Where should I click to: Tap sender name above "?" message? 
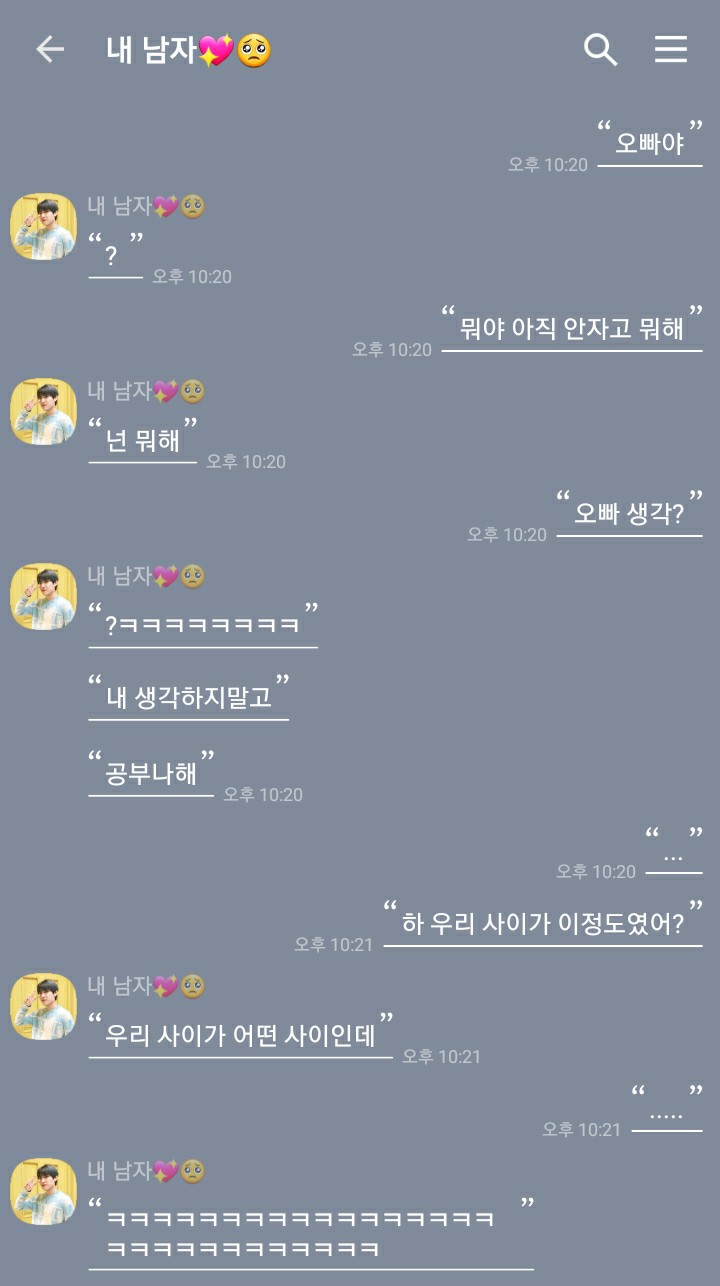tap(147, 206)
